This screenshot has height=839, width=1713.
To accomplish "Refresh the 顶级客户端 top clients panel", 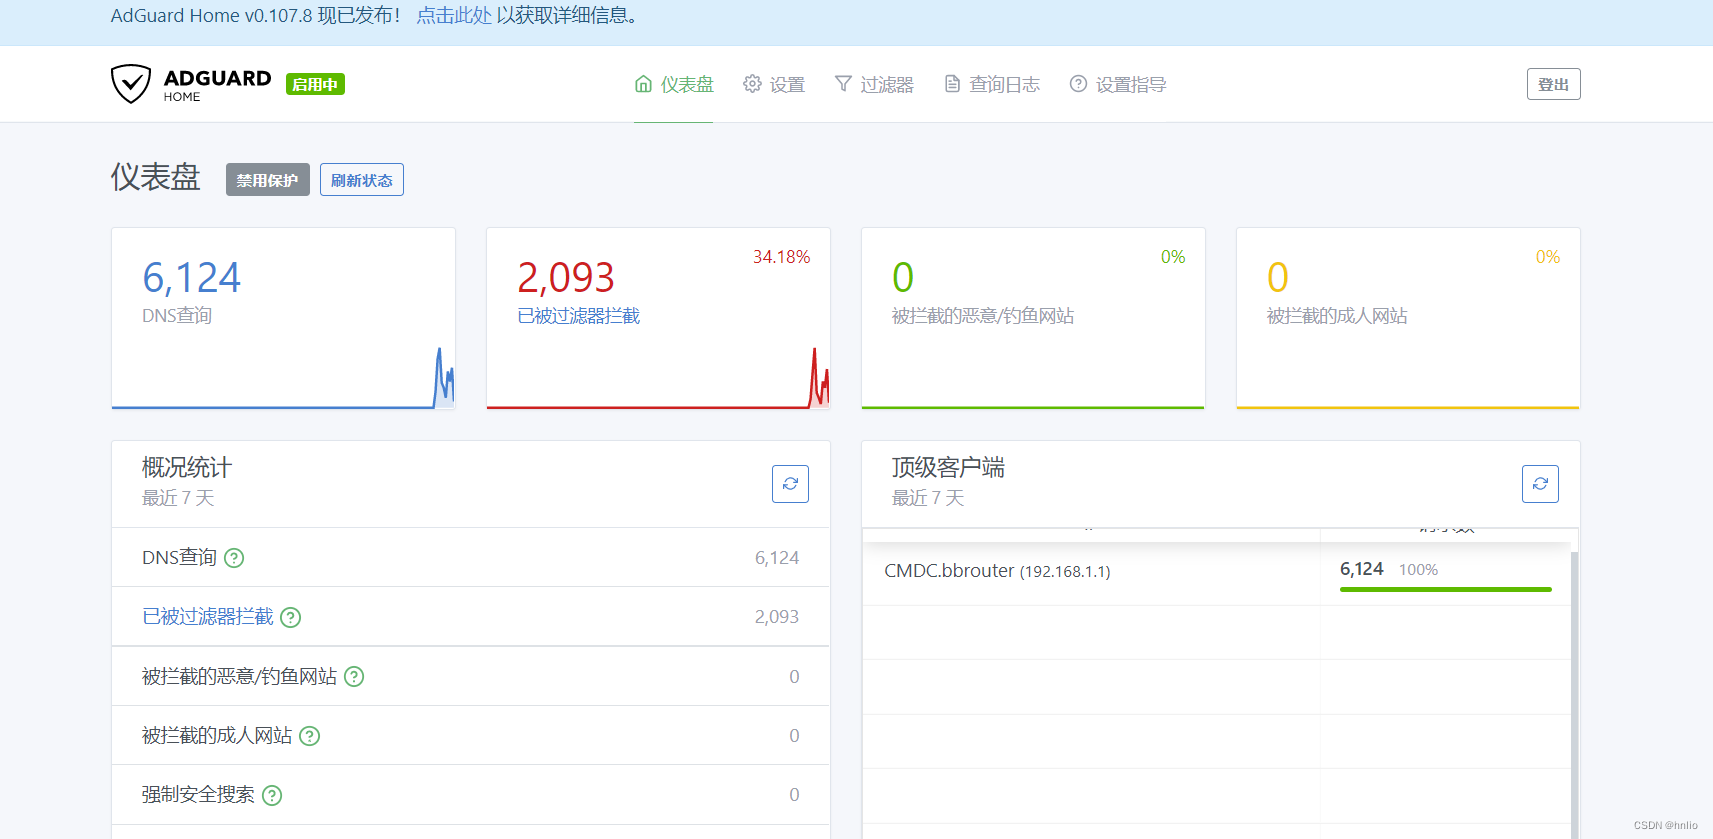I will 1540,484.
